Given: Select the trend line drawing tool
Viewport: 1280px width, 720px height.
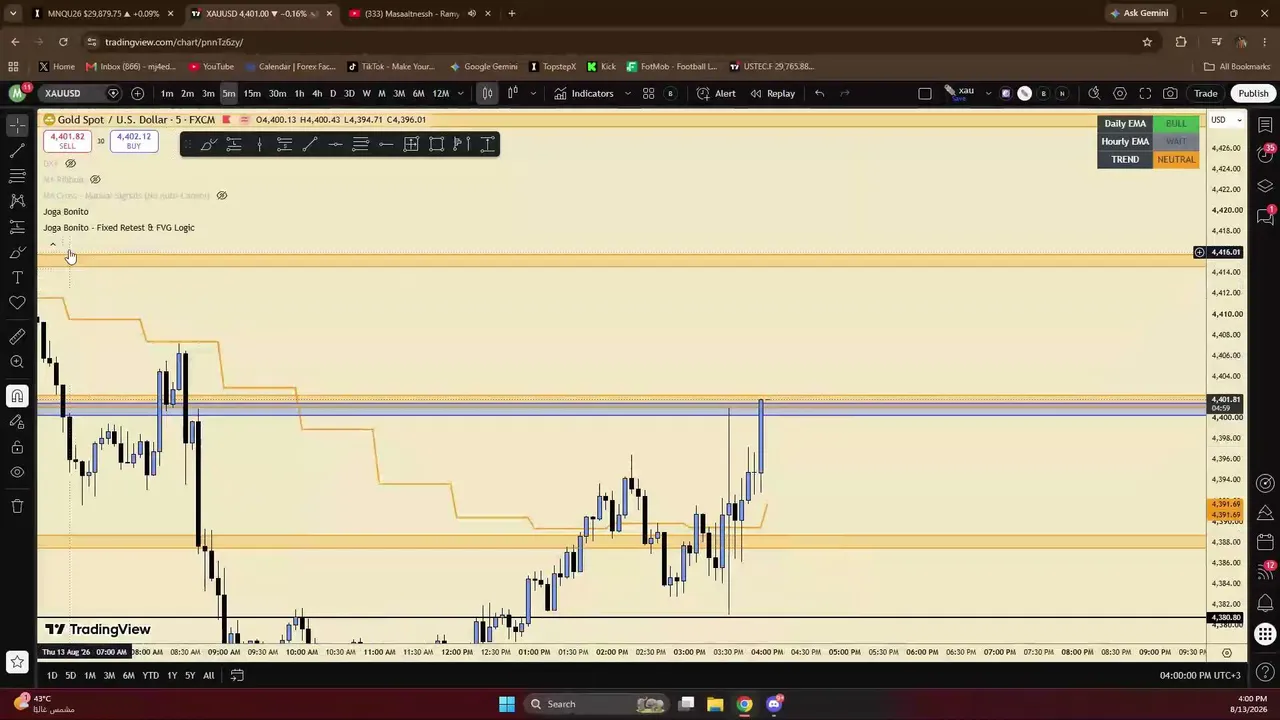Looking at the screenshot, I should [17, 151].
